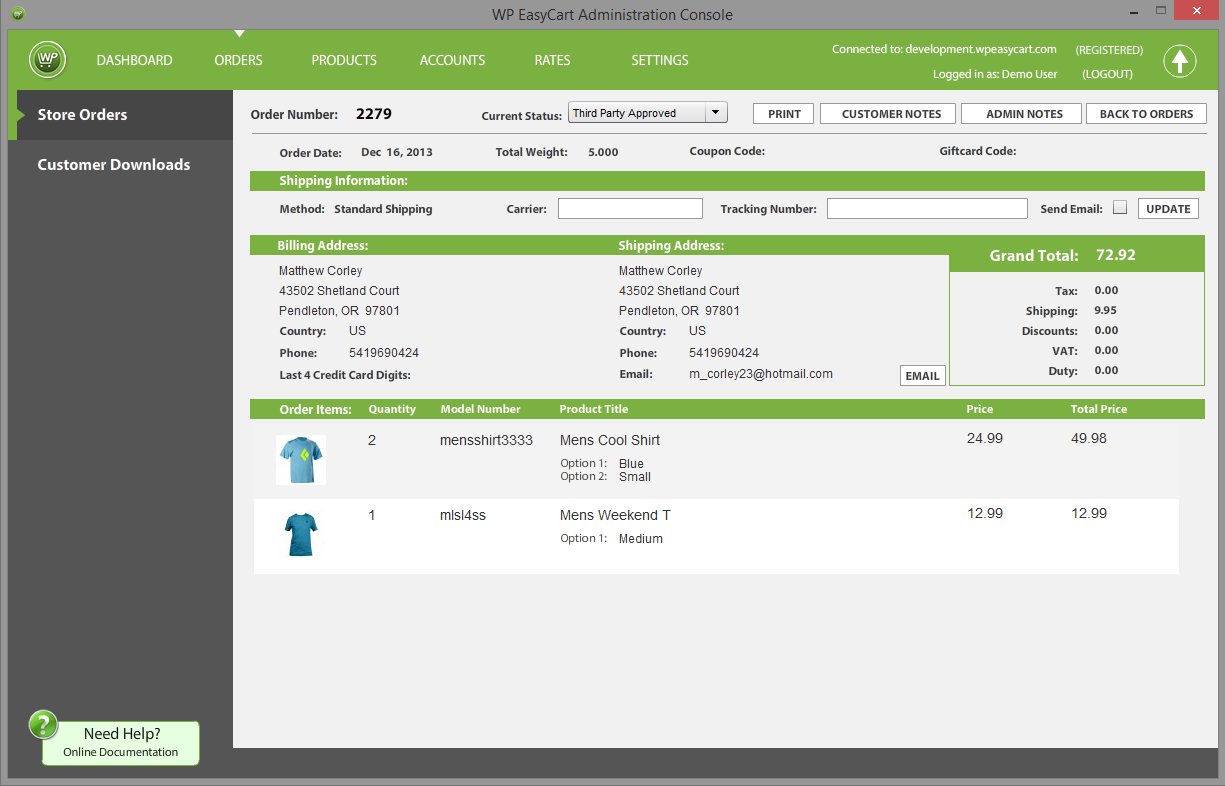
Task: Click the app icon in title bar
Action: 19,14
